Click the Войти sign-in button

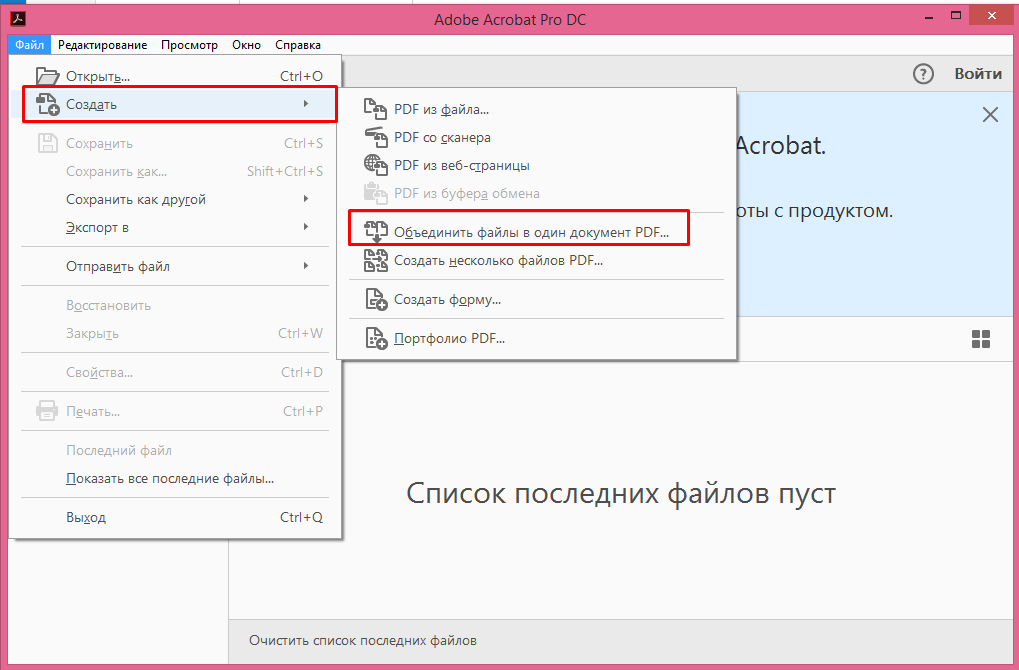tap(978, 74)
